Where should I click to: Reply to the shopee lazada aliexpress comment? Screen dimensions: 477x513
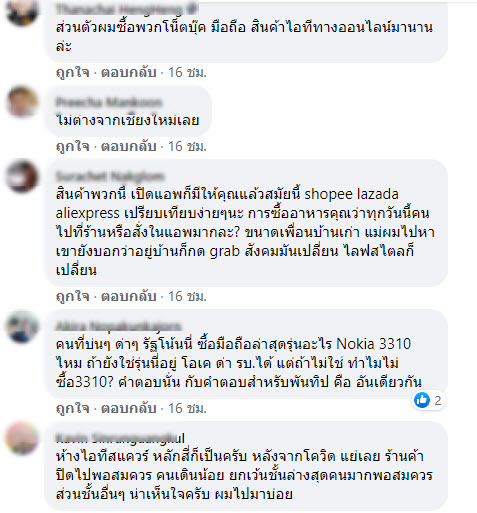pyautogui.click(x=129, y=296)
